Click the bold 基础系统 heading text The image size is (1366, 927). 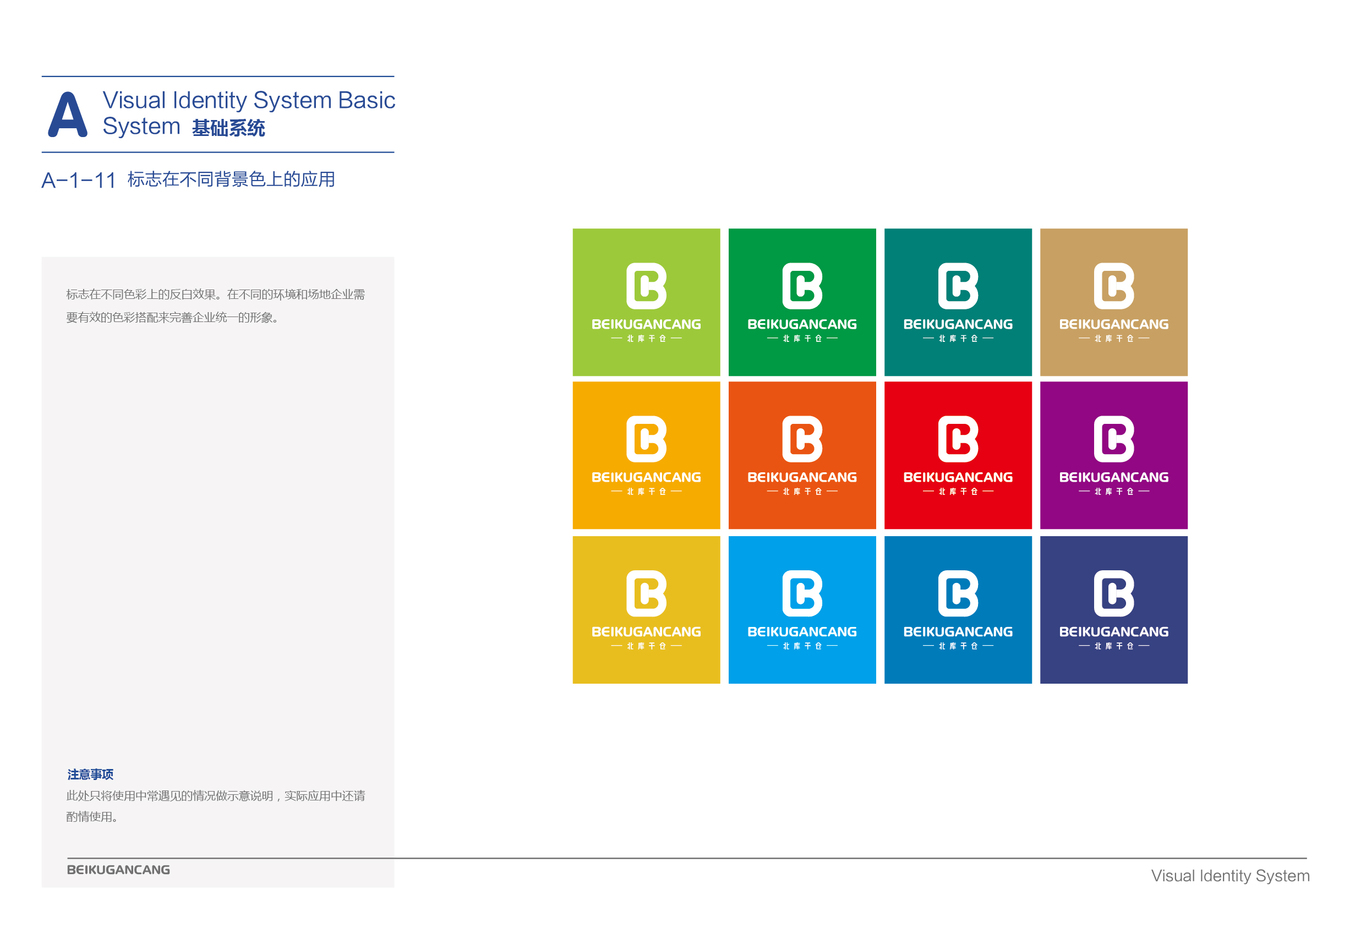click(229, 128)
